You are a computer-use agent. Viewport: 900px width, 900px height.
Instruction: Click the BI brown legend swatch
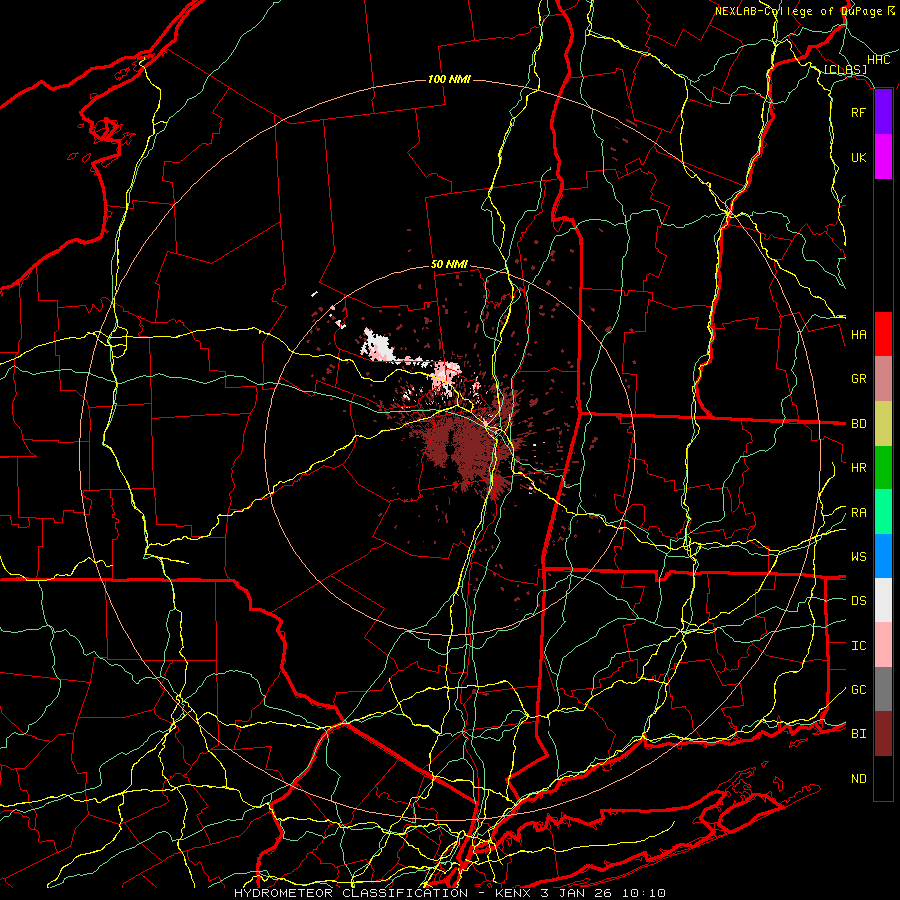pyautogui.click(x=883, y=734)
